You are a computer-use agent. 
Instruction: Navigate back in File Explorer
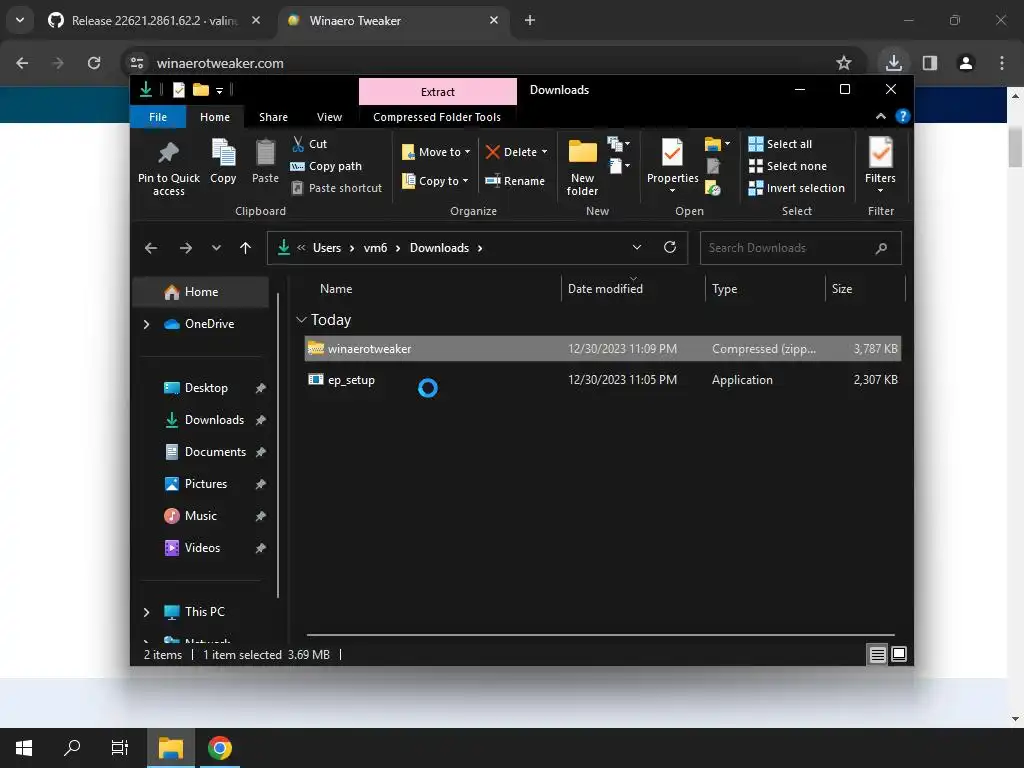tap(151, 248)
